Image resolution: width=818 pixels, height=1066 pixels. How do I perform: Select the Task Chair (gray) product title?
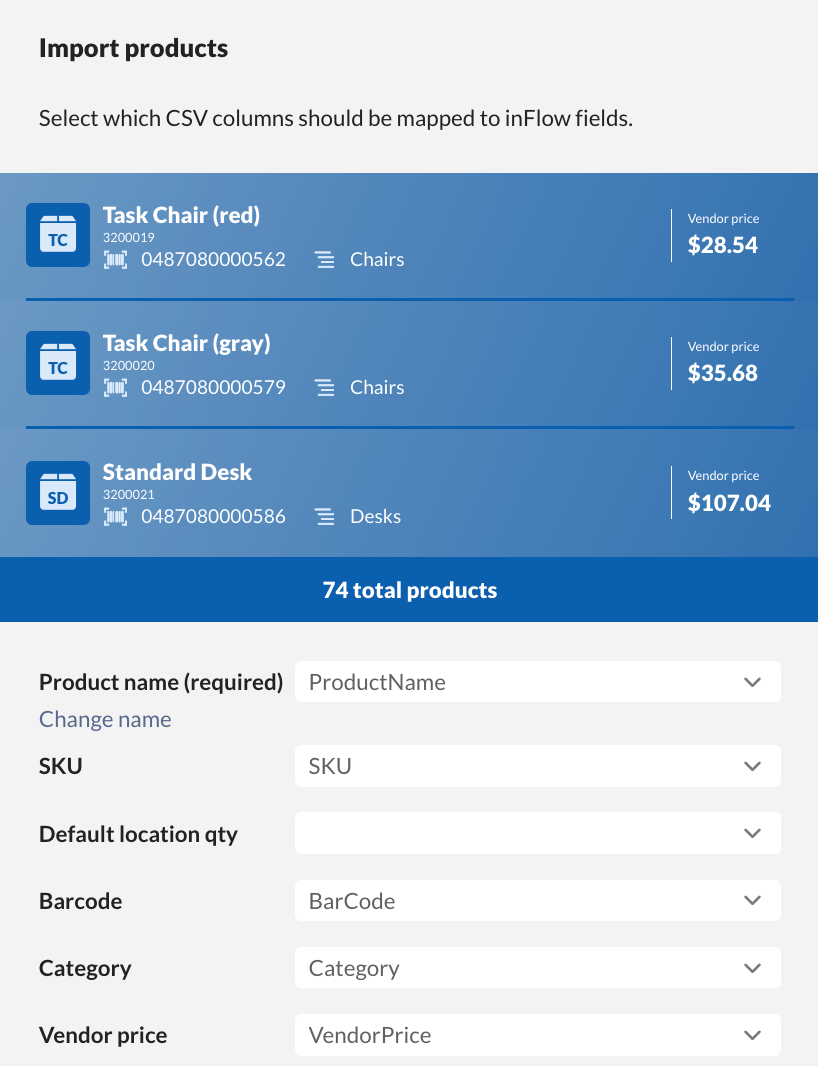[187, 343]
